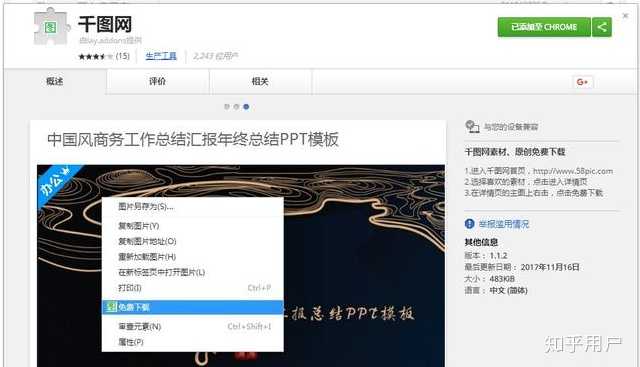Click the update date 2017年11月16日
The width and height of the screenshot is (640, 367).
pyautogui.click(x=550, y=267)
